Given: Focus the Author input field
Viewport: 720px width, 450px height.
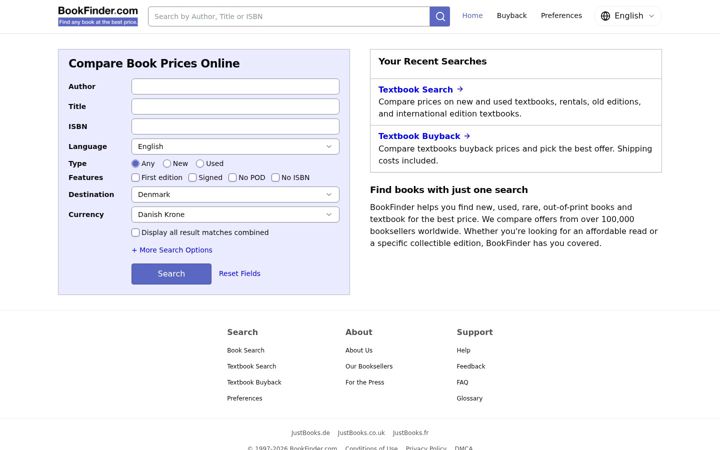Looking at the screenshot, I should pos(235,86).
